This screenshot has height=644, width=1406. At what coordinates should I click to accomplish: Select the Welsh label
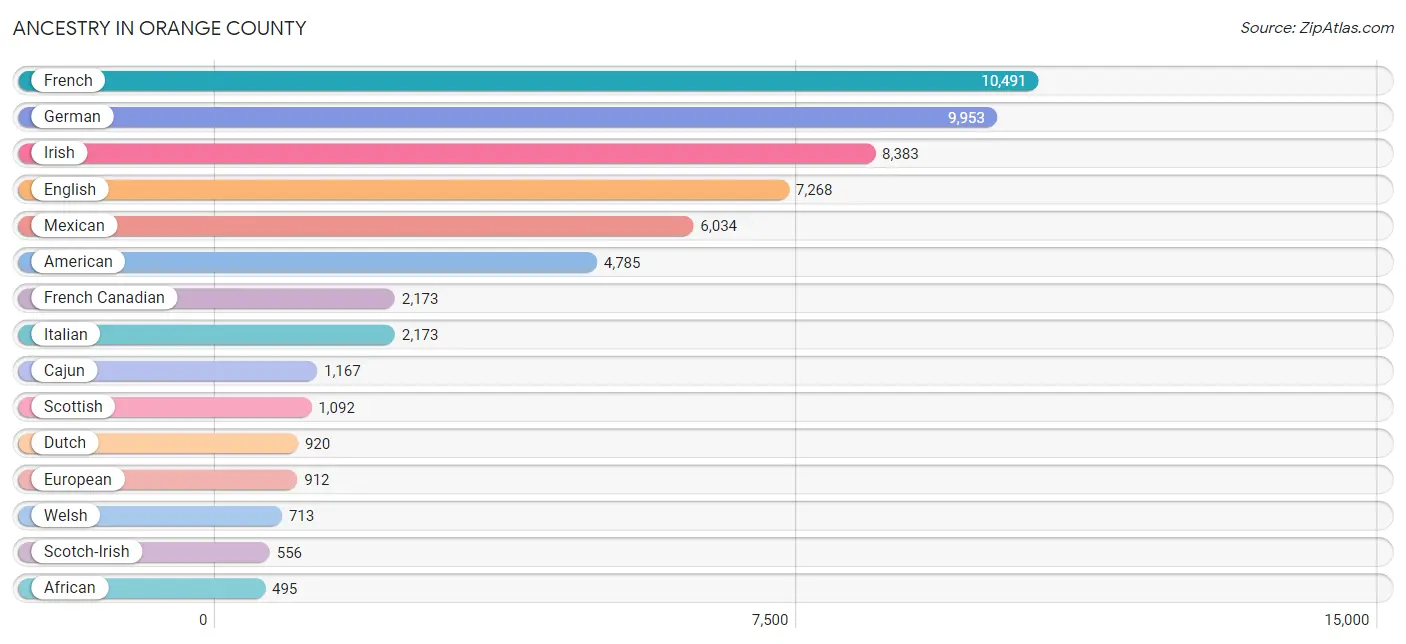tap(66, 516)
